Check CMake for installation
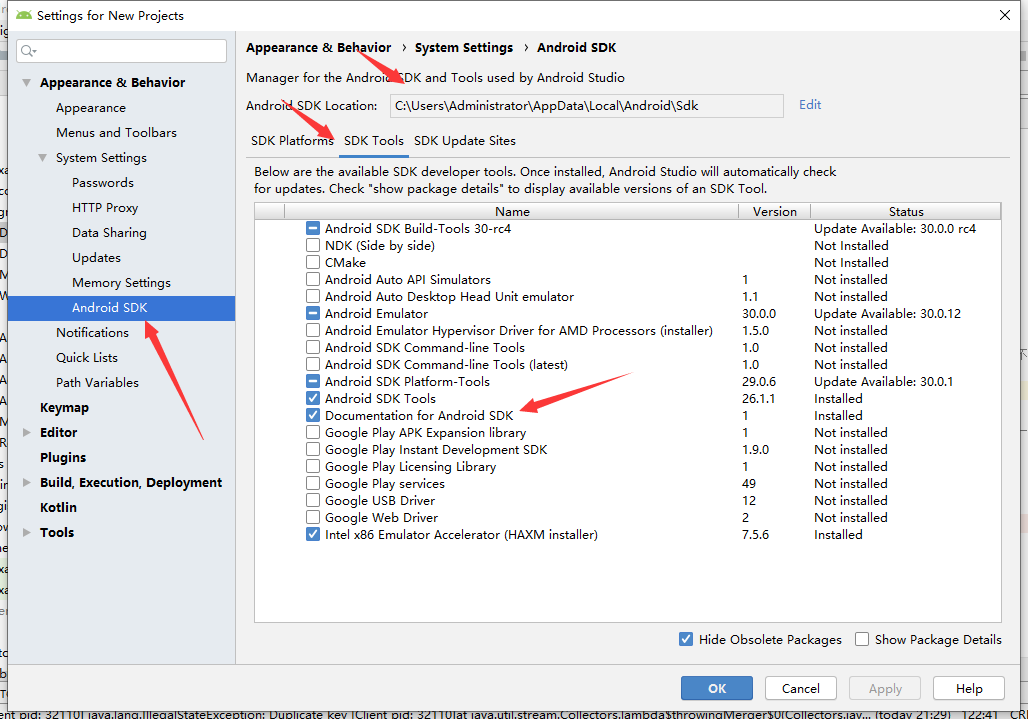The width and height of the screenshot is (1028, 719). click(x=311, y=262)
